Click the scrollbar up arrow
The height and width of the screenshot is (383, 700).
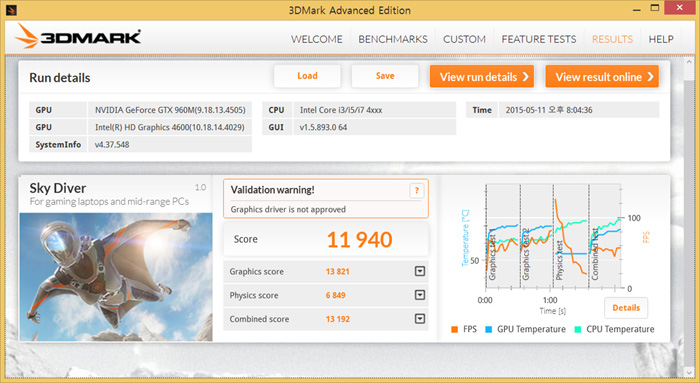(688, 63)
